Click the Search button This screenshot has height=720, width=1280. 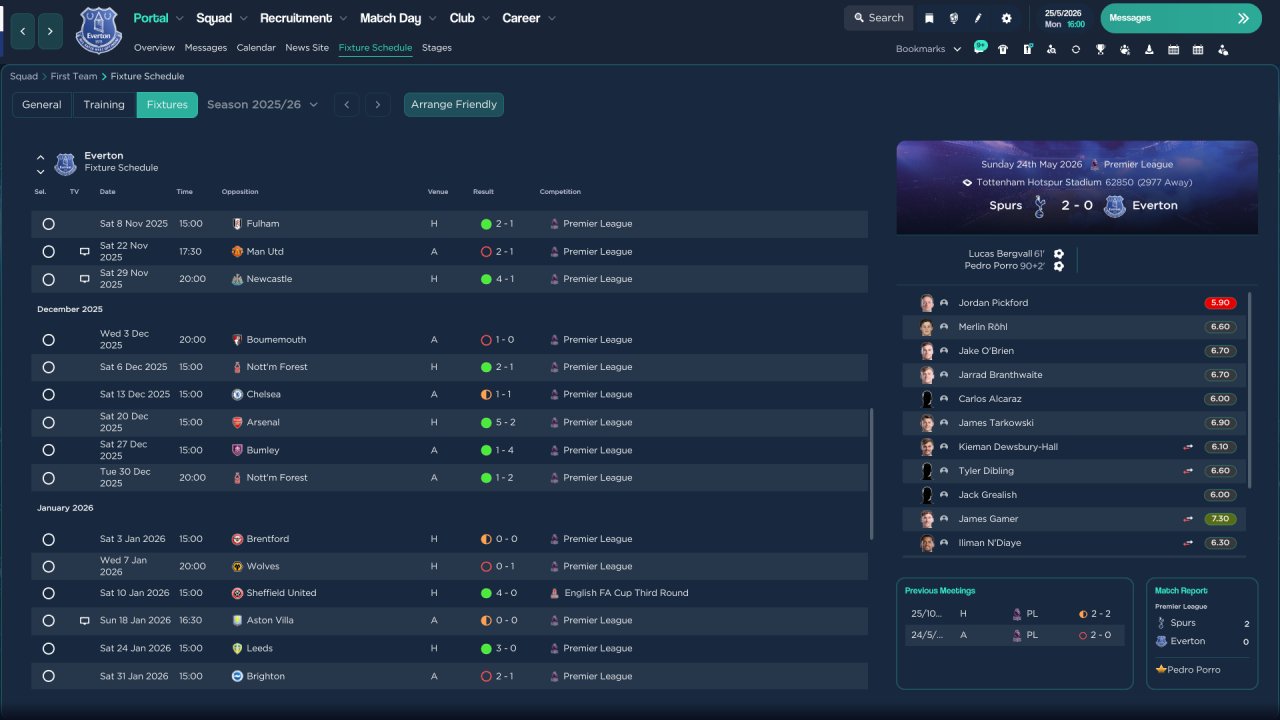point(878,18)
